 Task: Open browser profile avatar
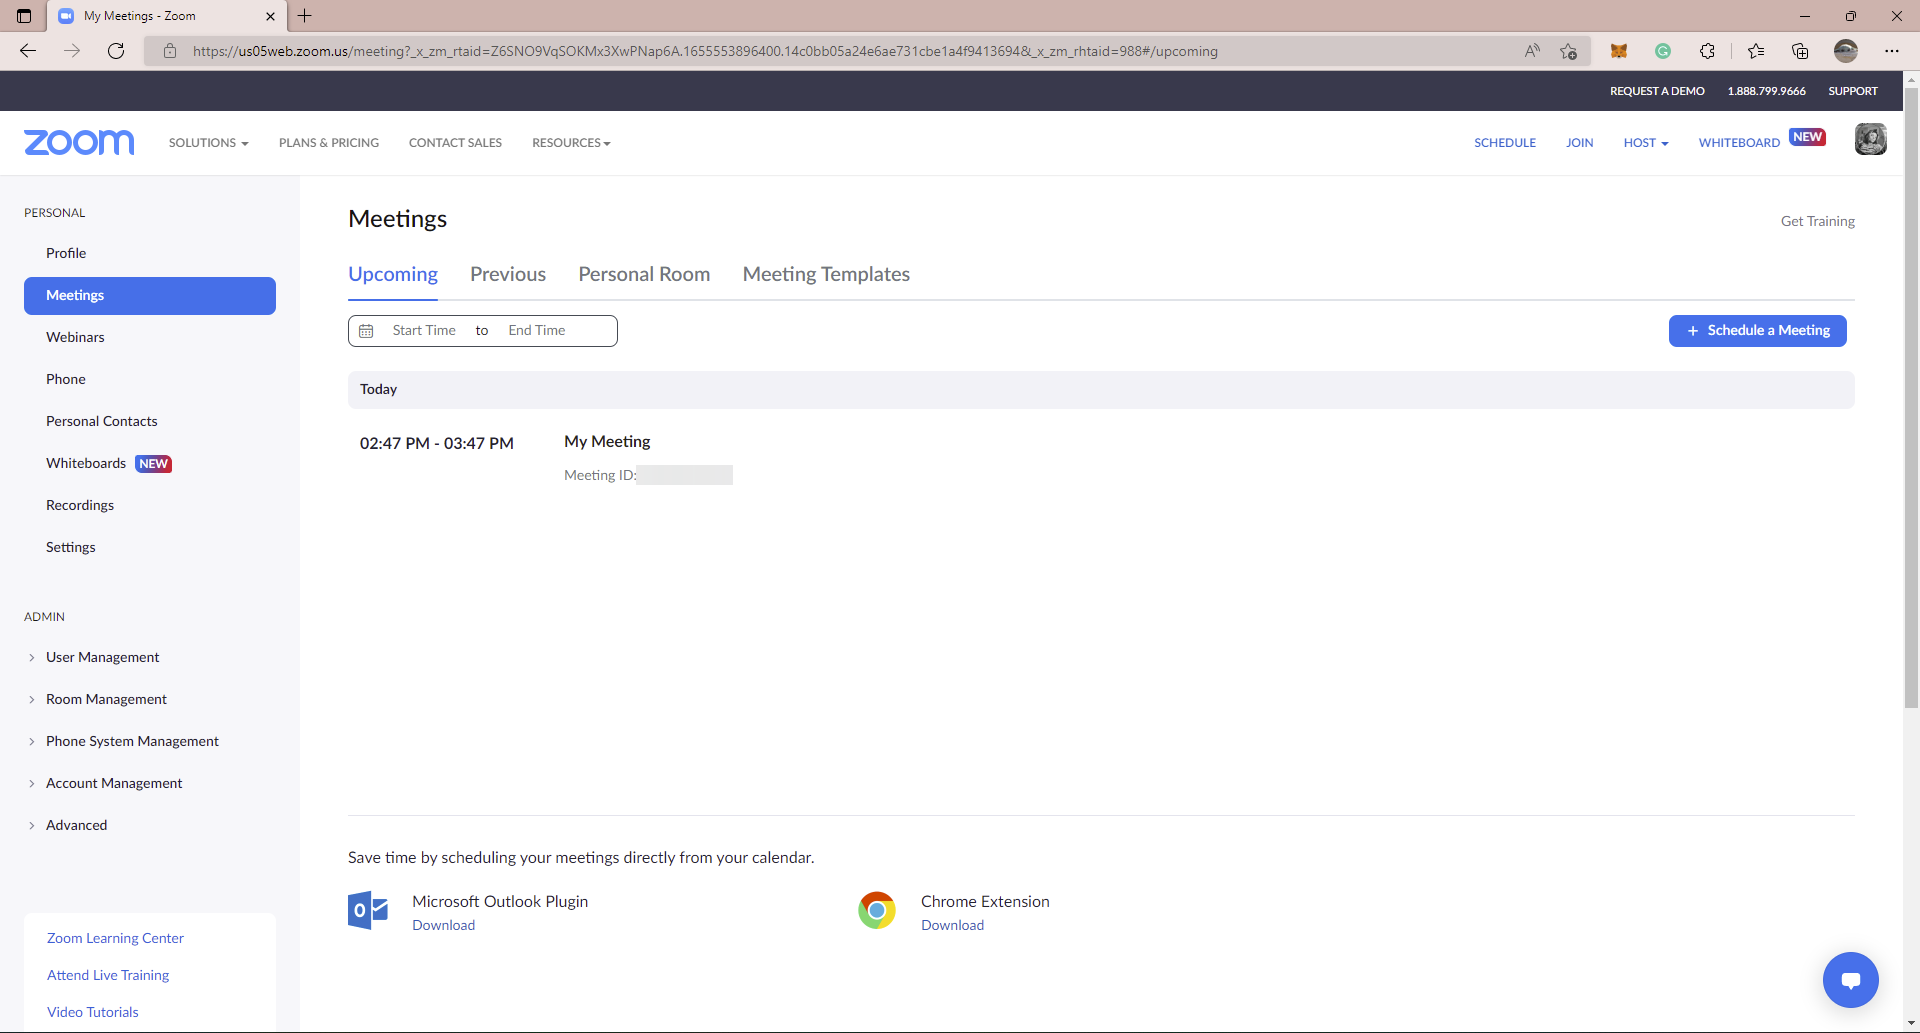tap(1846, 51)
